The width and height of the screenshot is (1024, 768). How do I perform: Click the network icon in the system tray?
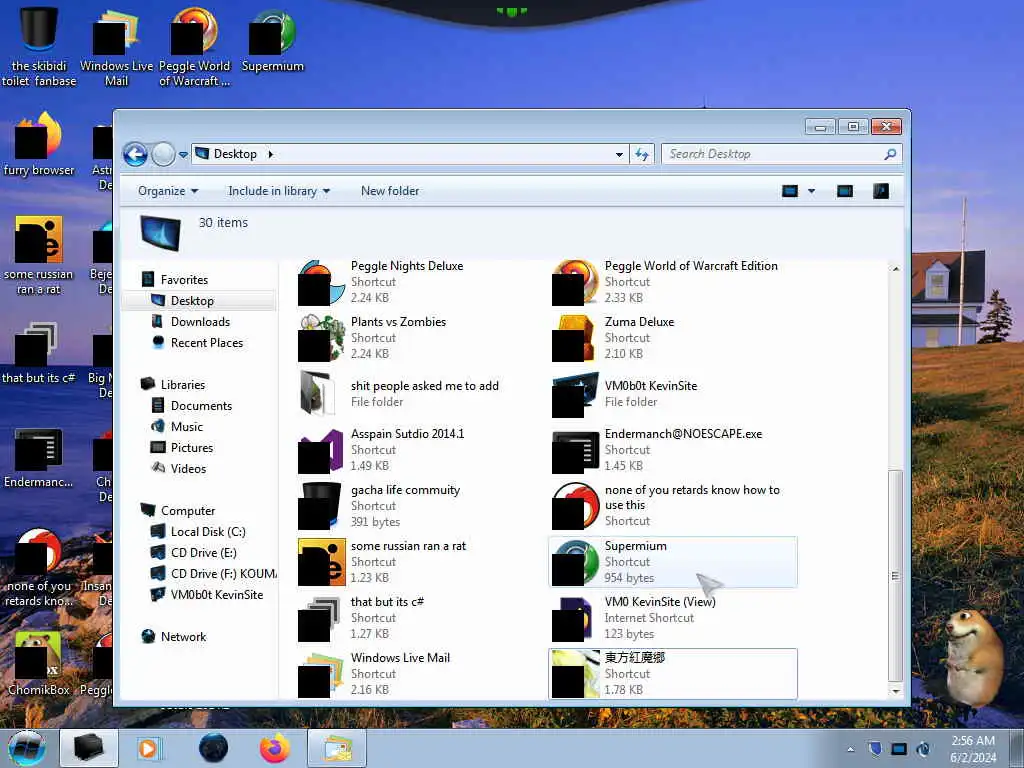pos(899,749)
